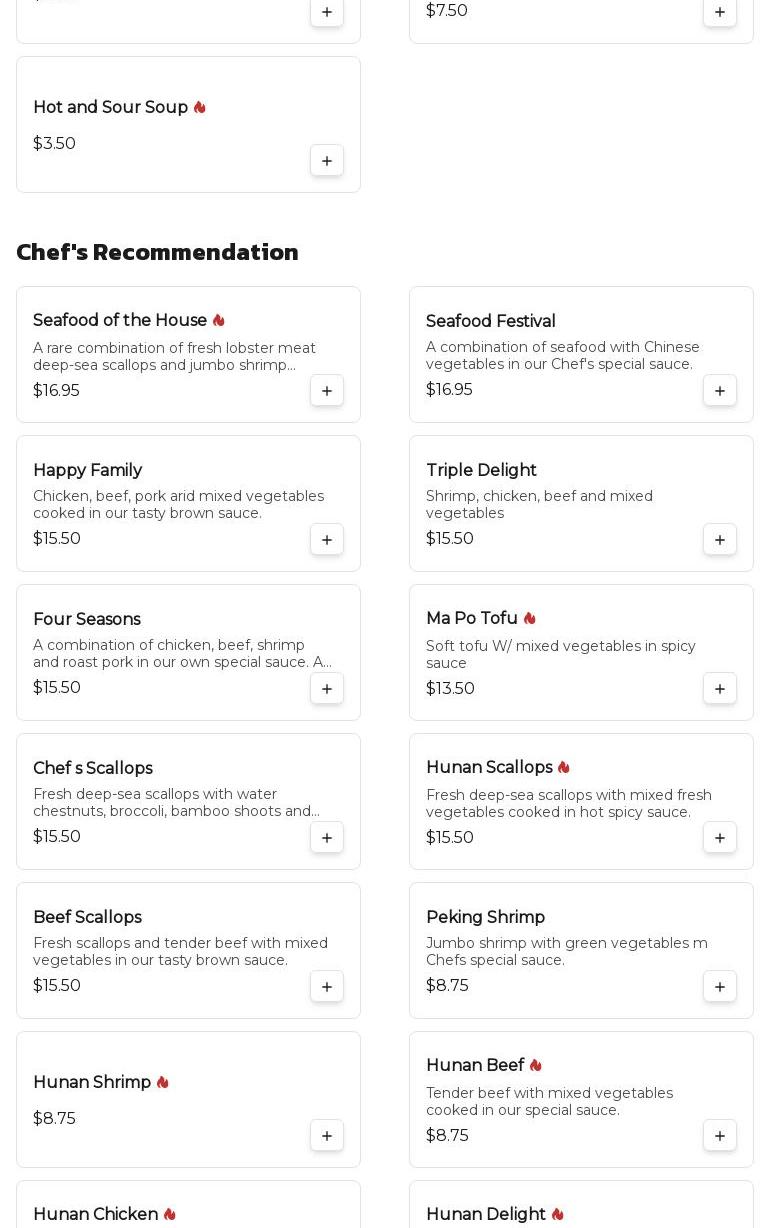Select Ma Po Tofu dish name
770x1228 pixels.
(471, 618)
